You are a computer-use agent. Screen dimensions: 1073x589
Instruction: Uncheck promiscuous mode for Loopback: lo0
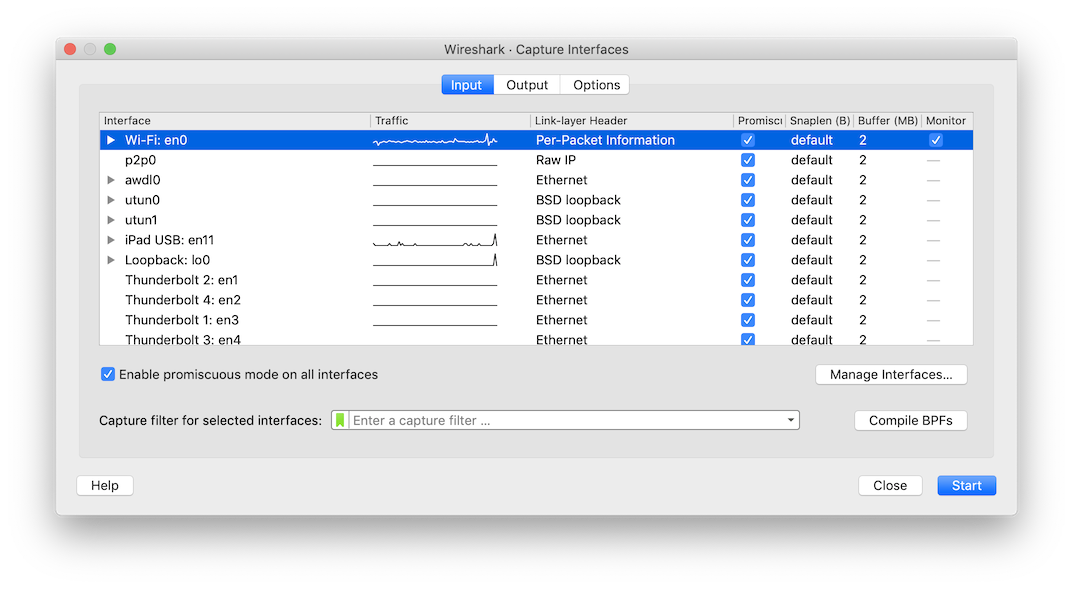pyautogui.click(x=747, y=260)
